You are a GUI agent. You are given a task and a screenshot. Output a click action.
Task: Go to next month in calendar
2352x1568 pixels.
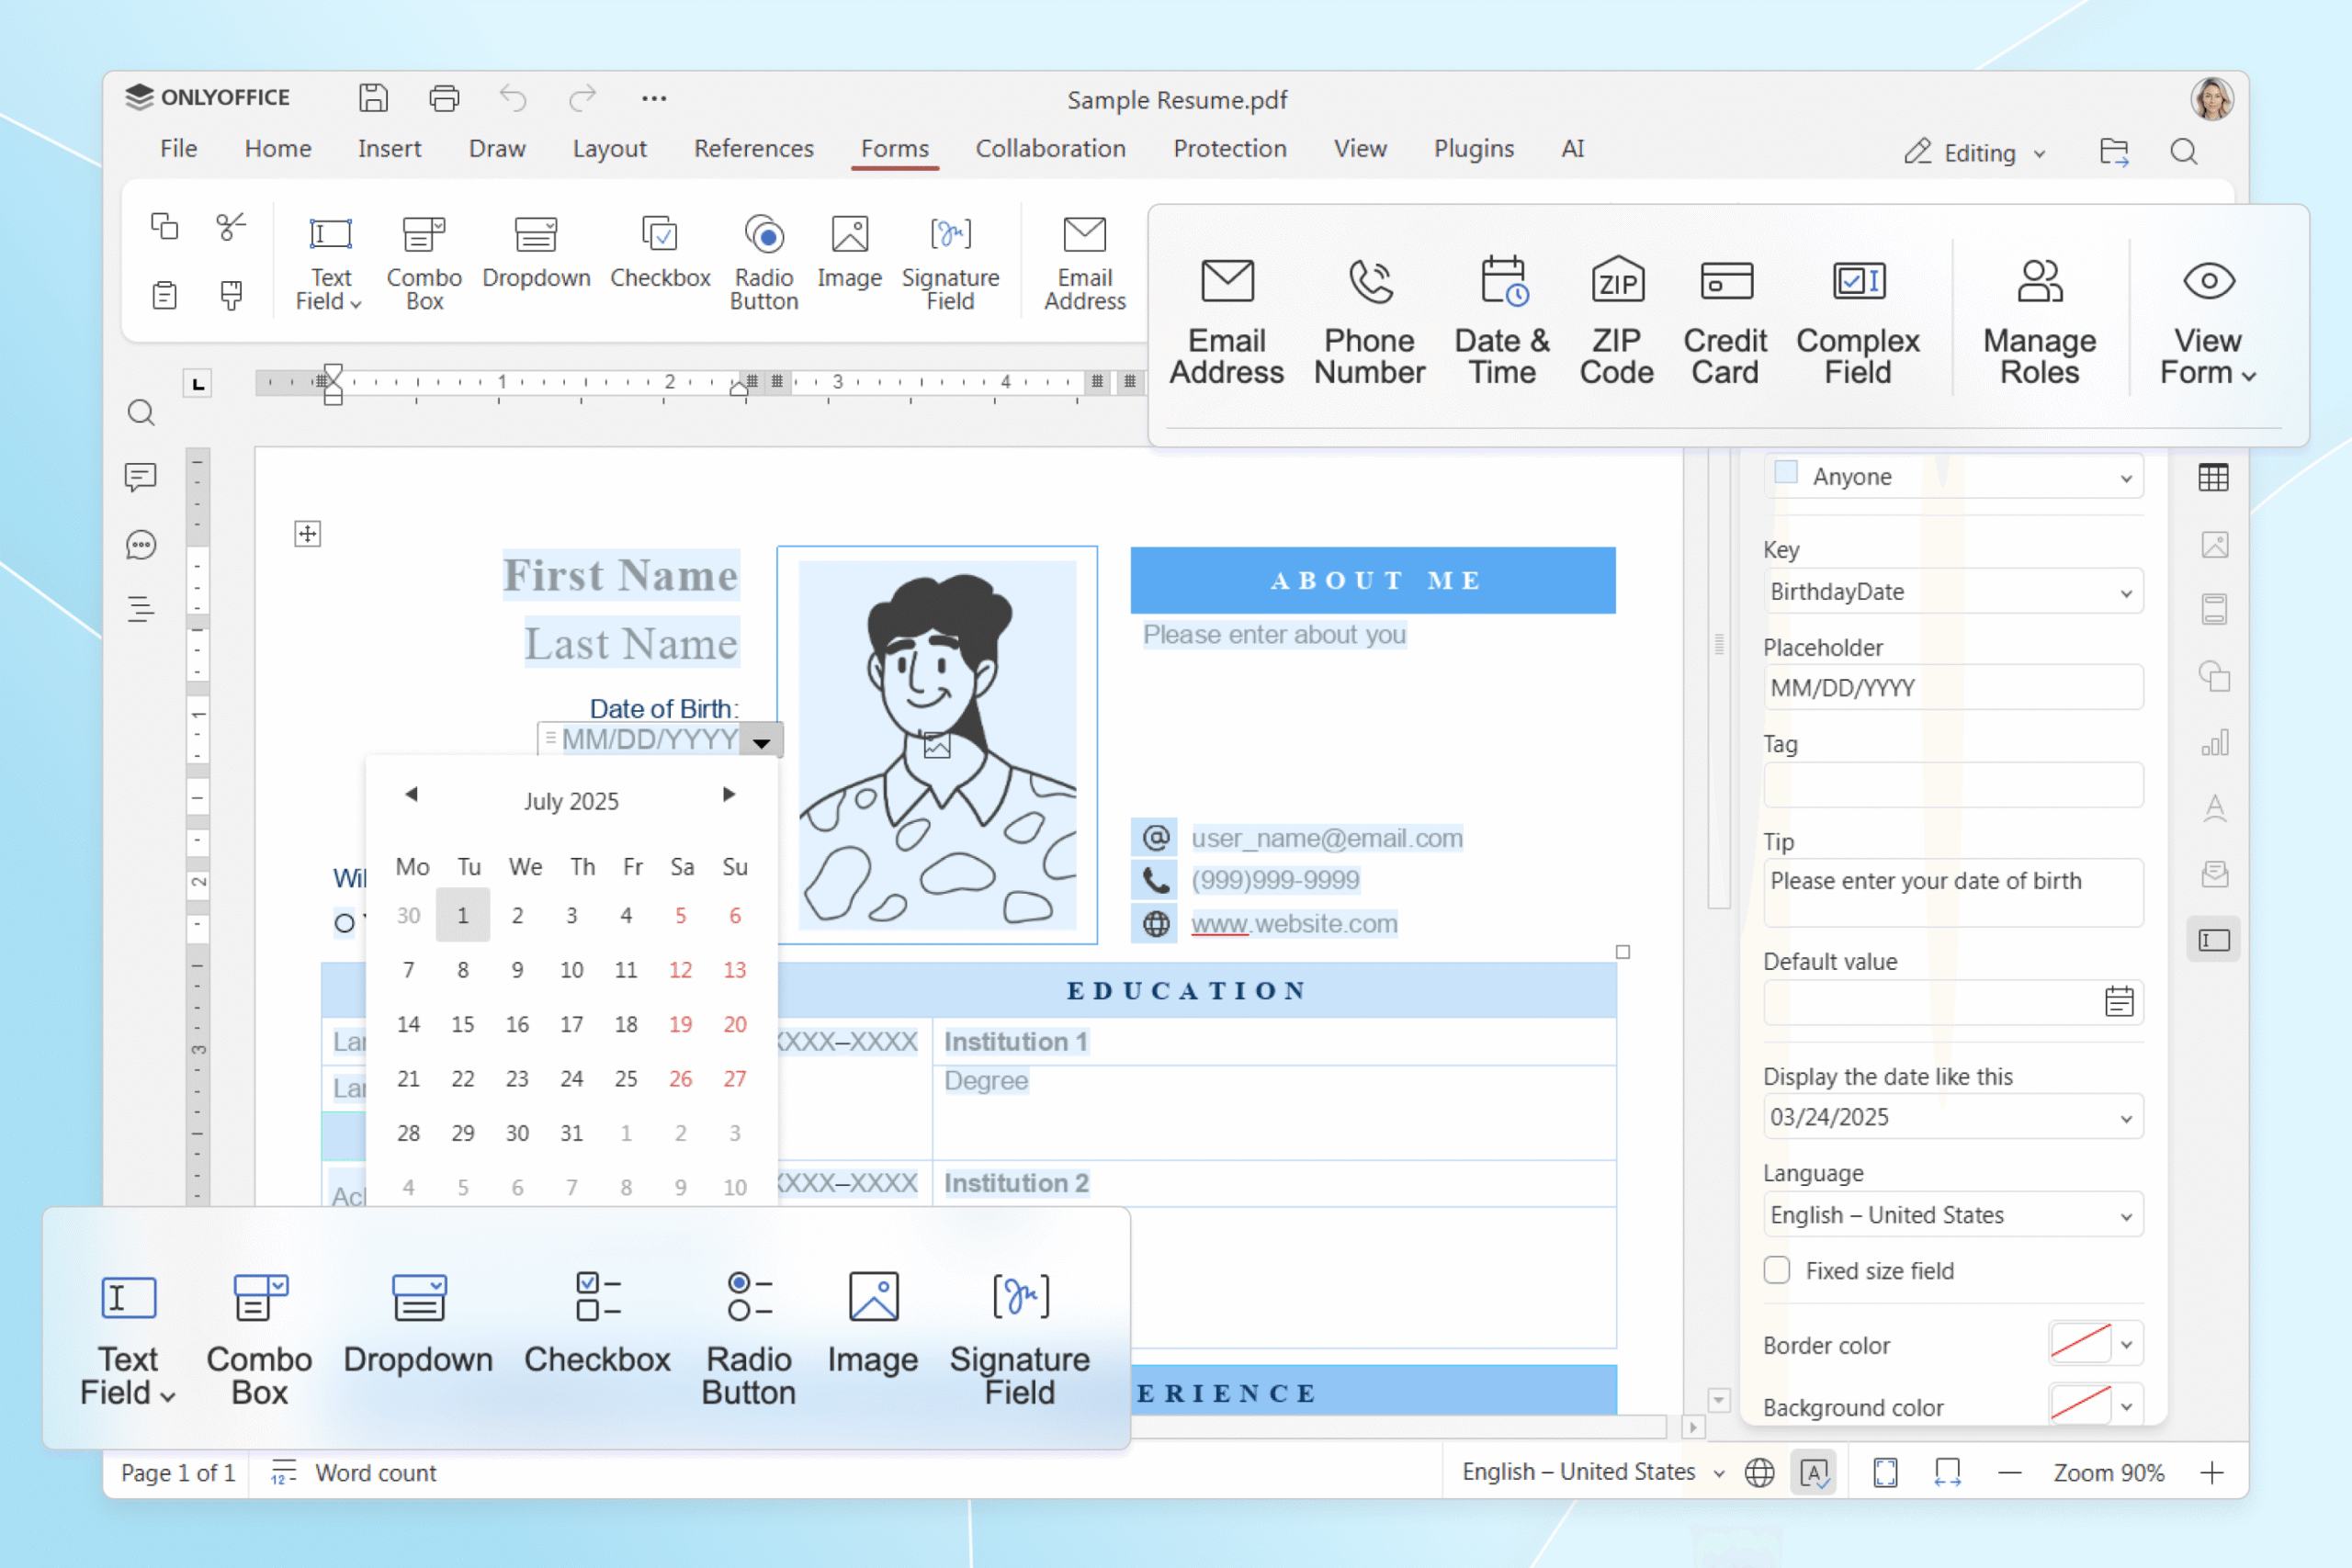tap(729, 794)
